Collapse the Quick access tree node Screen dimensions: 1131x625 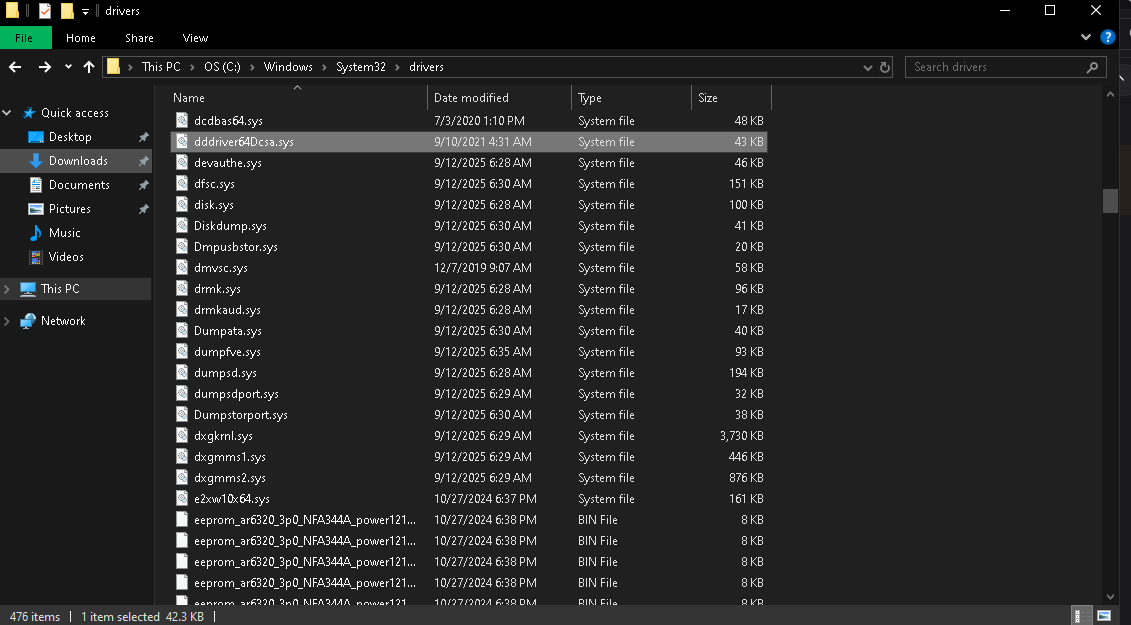(7, 113)
